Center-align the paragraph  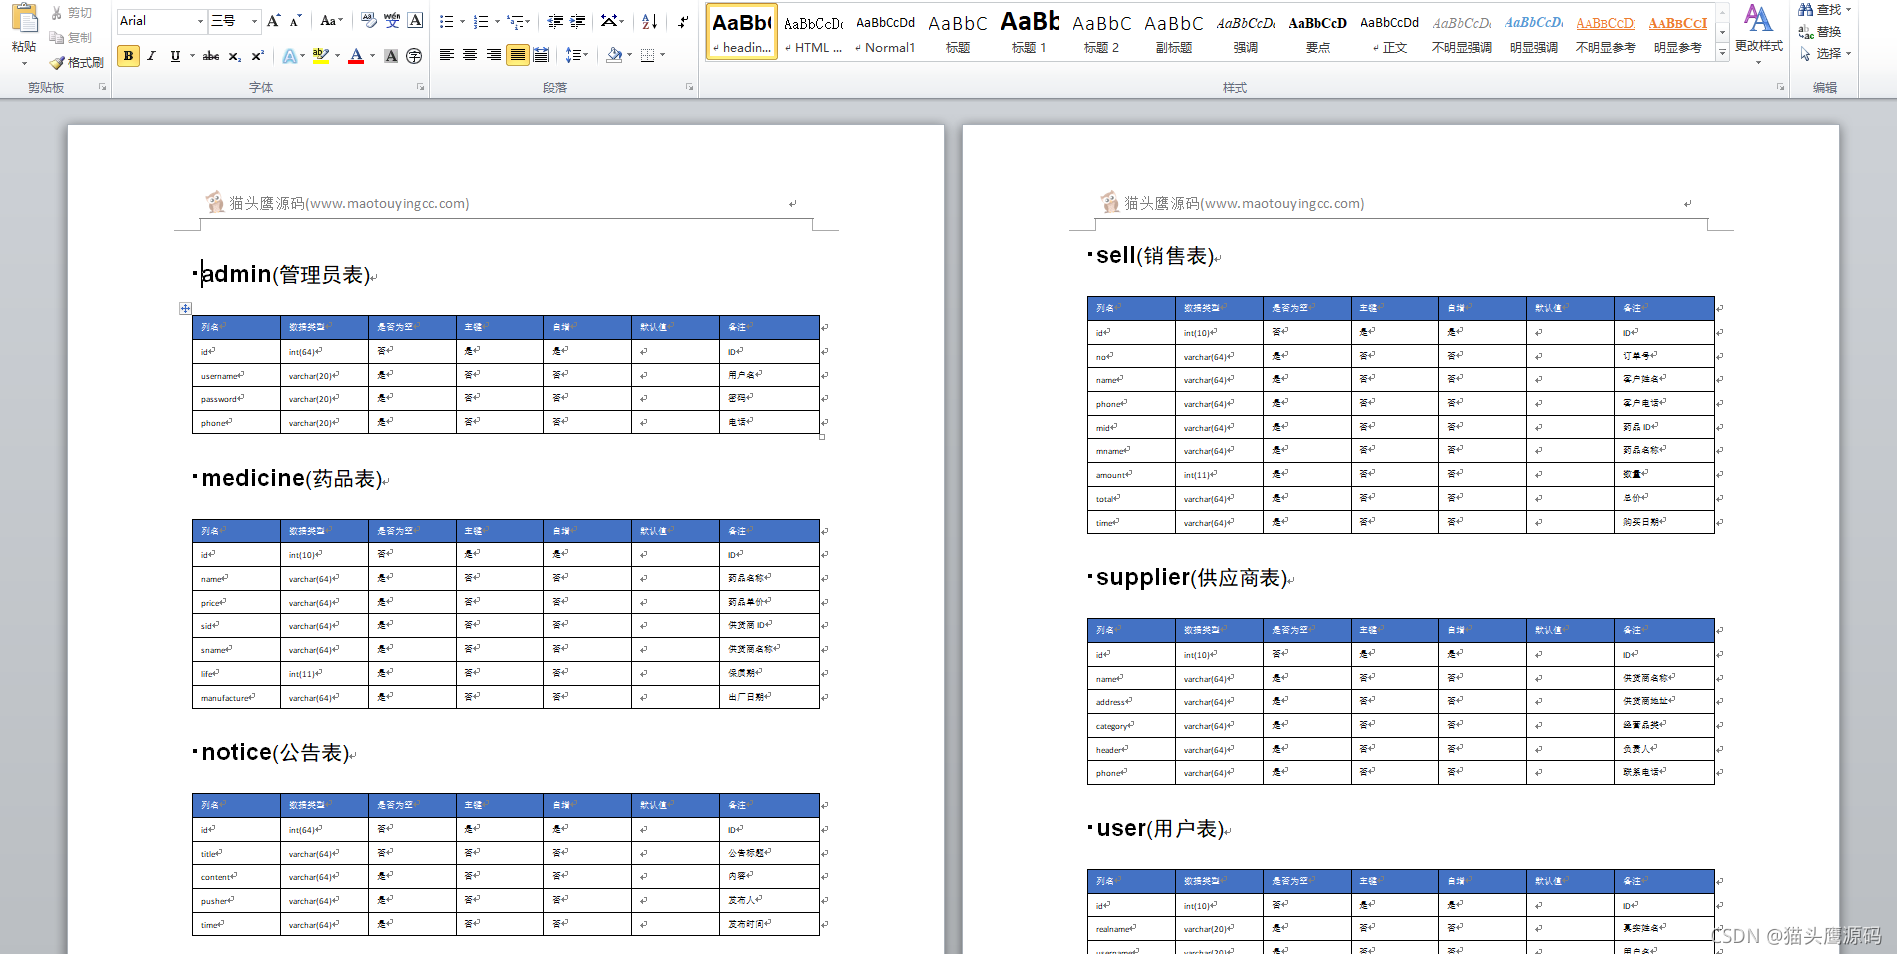470,55
